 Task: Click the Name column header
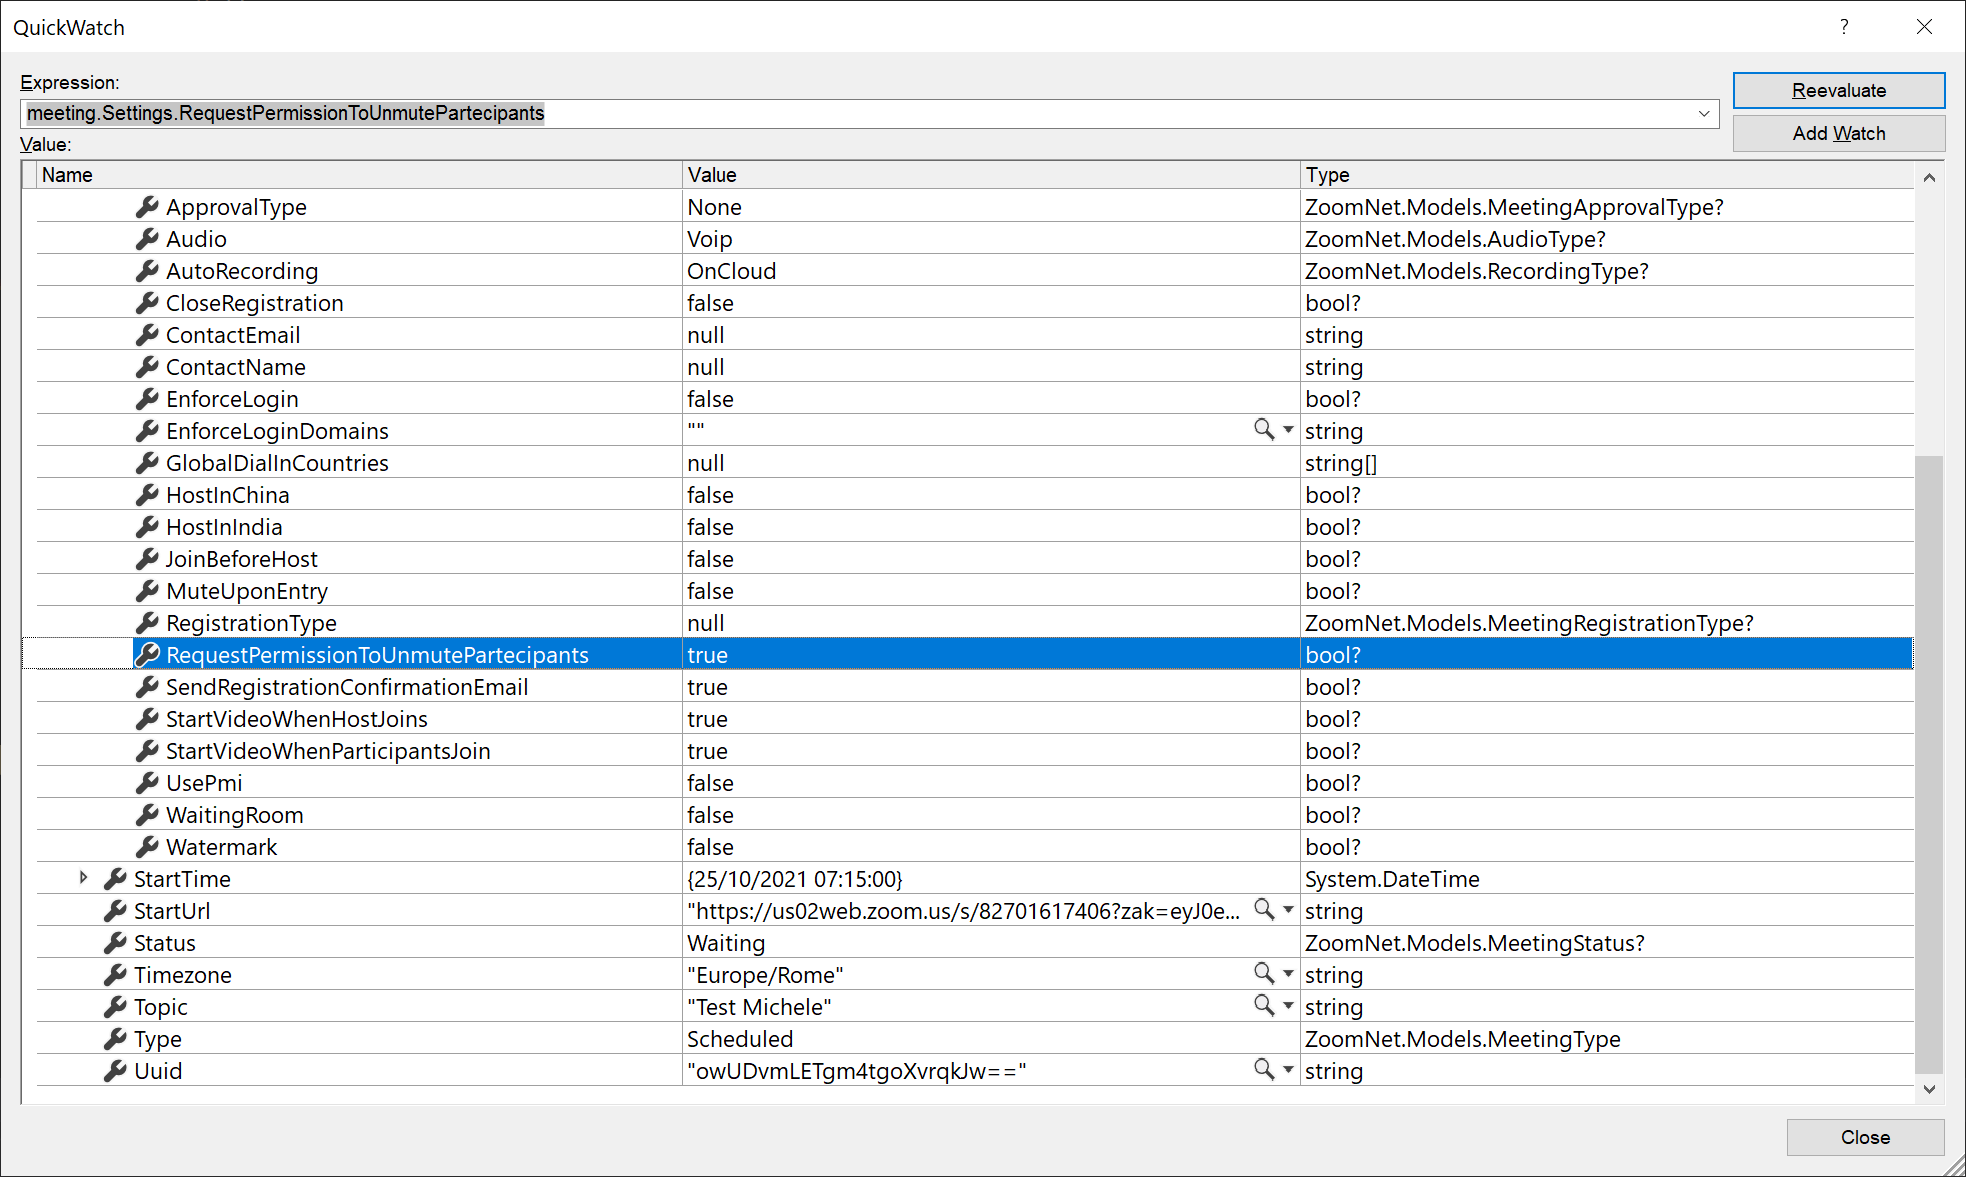point(350,174)
